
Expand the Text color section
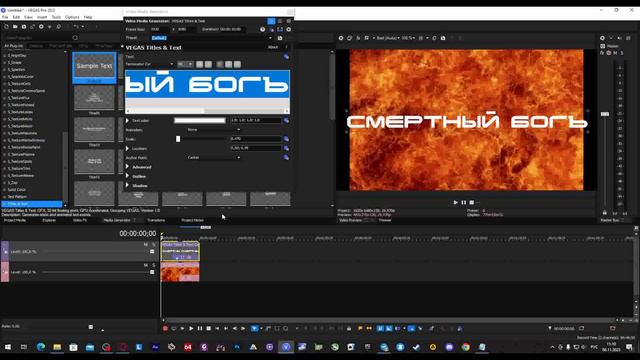pos(127,120)
